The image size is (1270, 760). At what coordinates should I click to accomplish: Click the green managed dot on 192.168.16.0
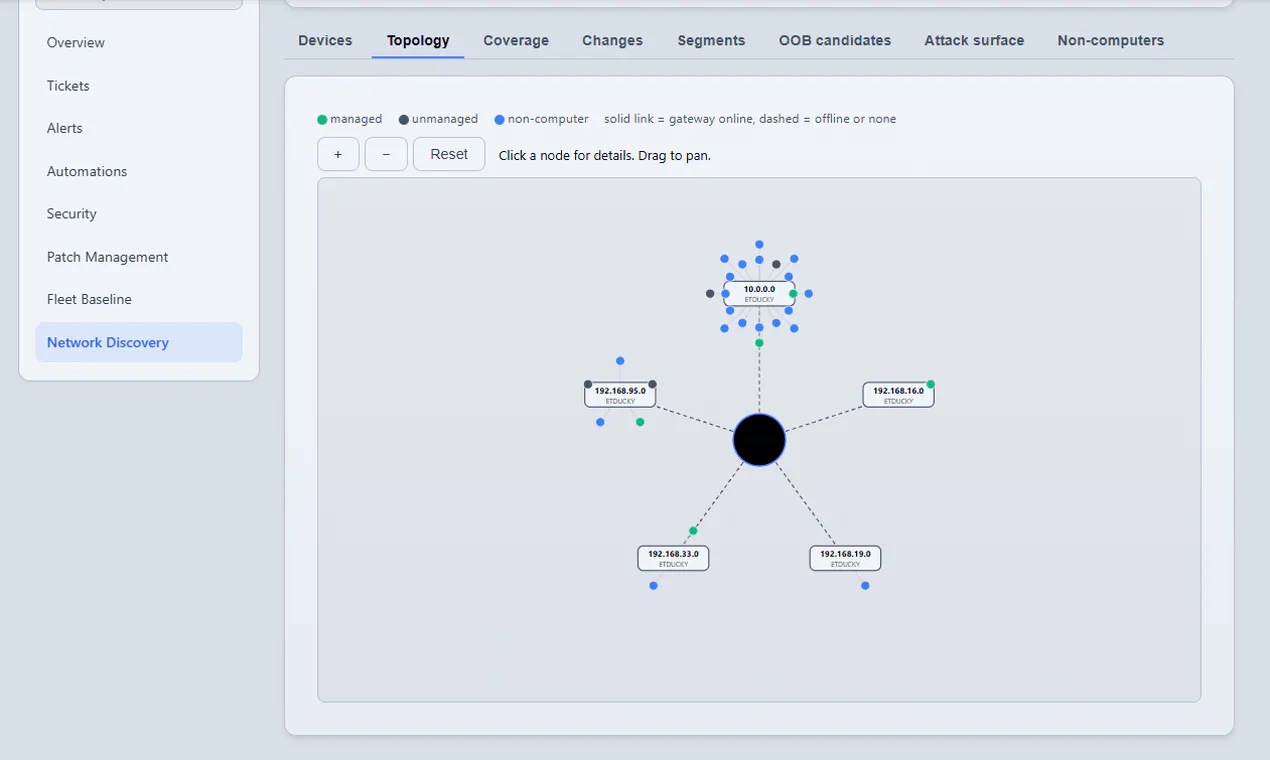(x=931, y=384)
